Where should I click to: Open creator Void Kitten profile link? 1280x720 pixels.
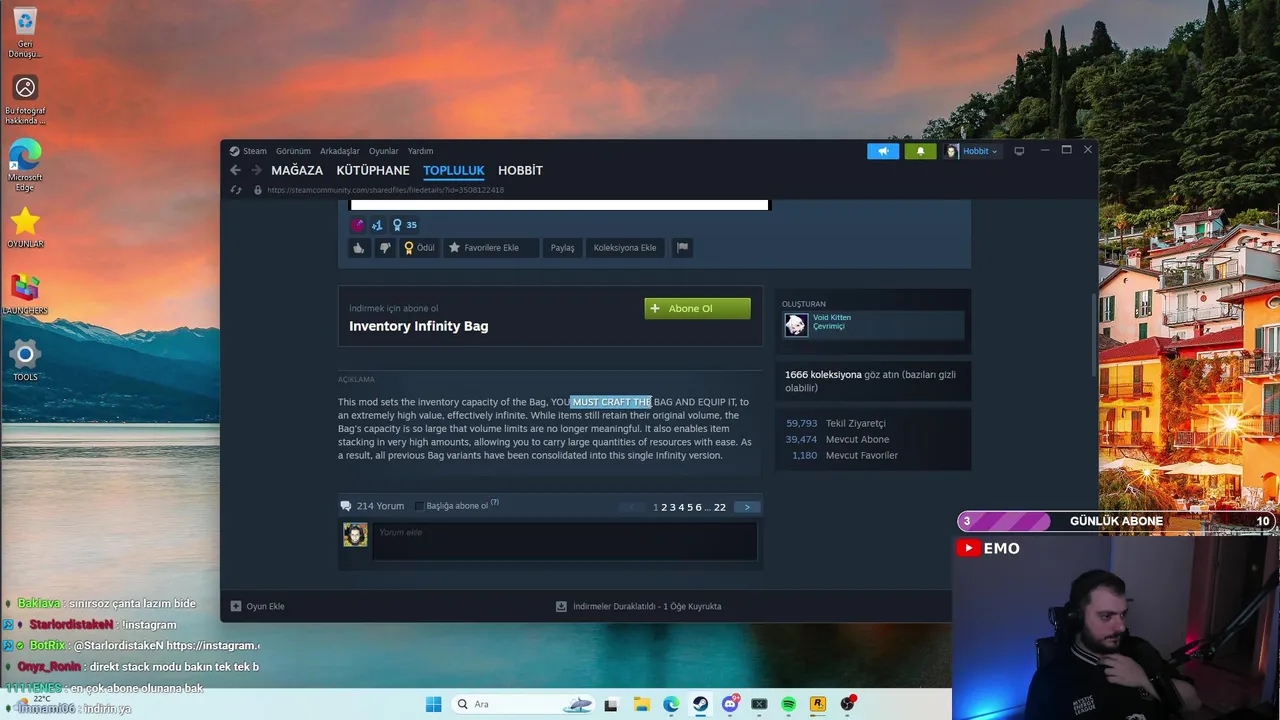pyautogui.click(x=832, y=318)
